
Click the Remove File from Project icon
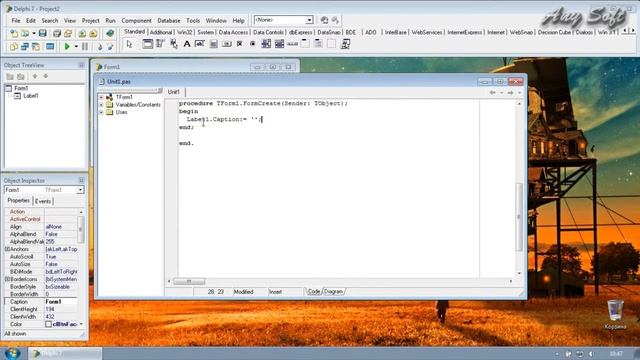pyautogui.click(x=93, y=33)
